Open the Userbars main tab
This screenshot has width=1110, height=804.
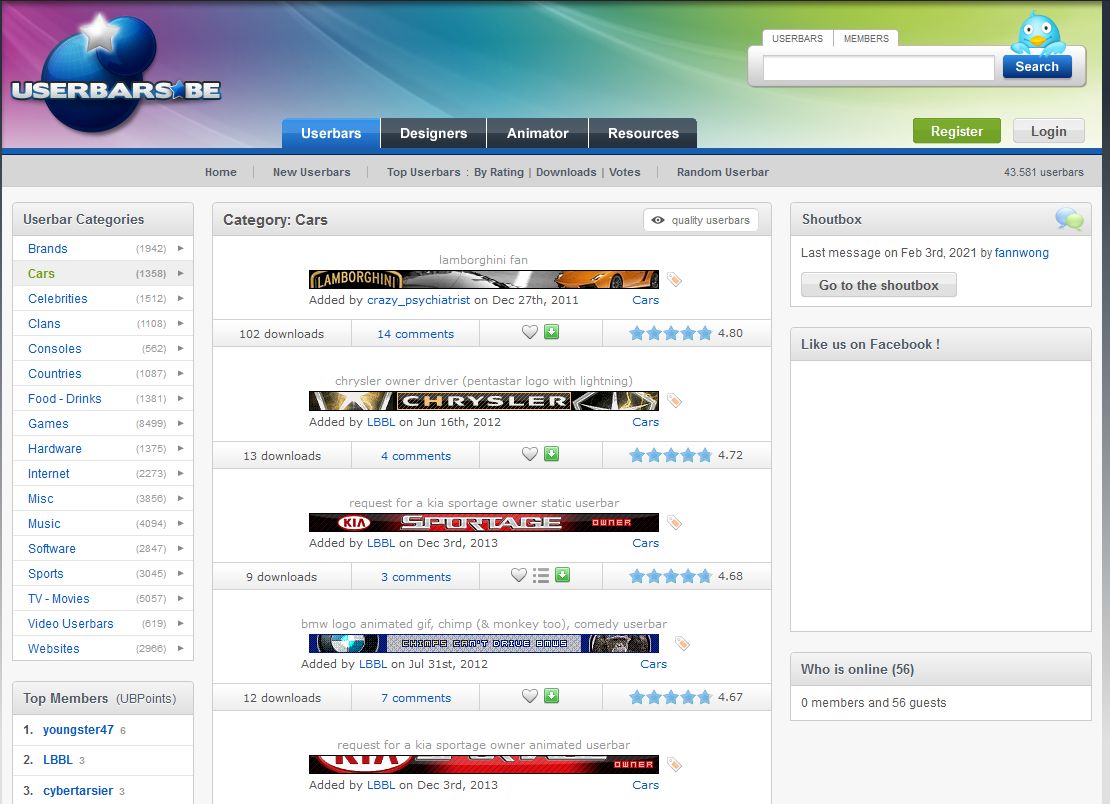331,133
